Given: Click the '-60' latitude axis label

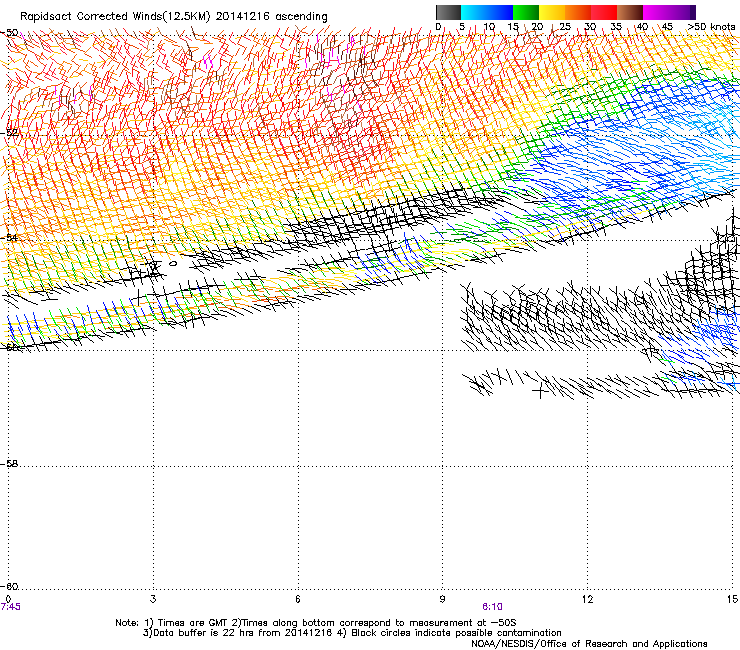Looking at the screenshot, I should tap(9, 587).
